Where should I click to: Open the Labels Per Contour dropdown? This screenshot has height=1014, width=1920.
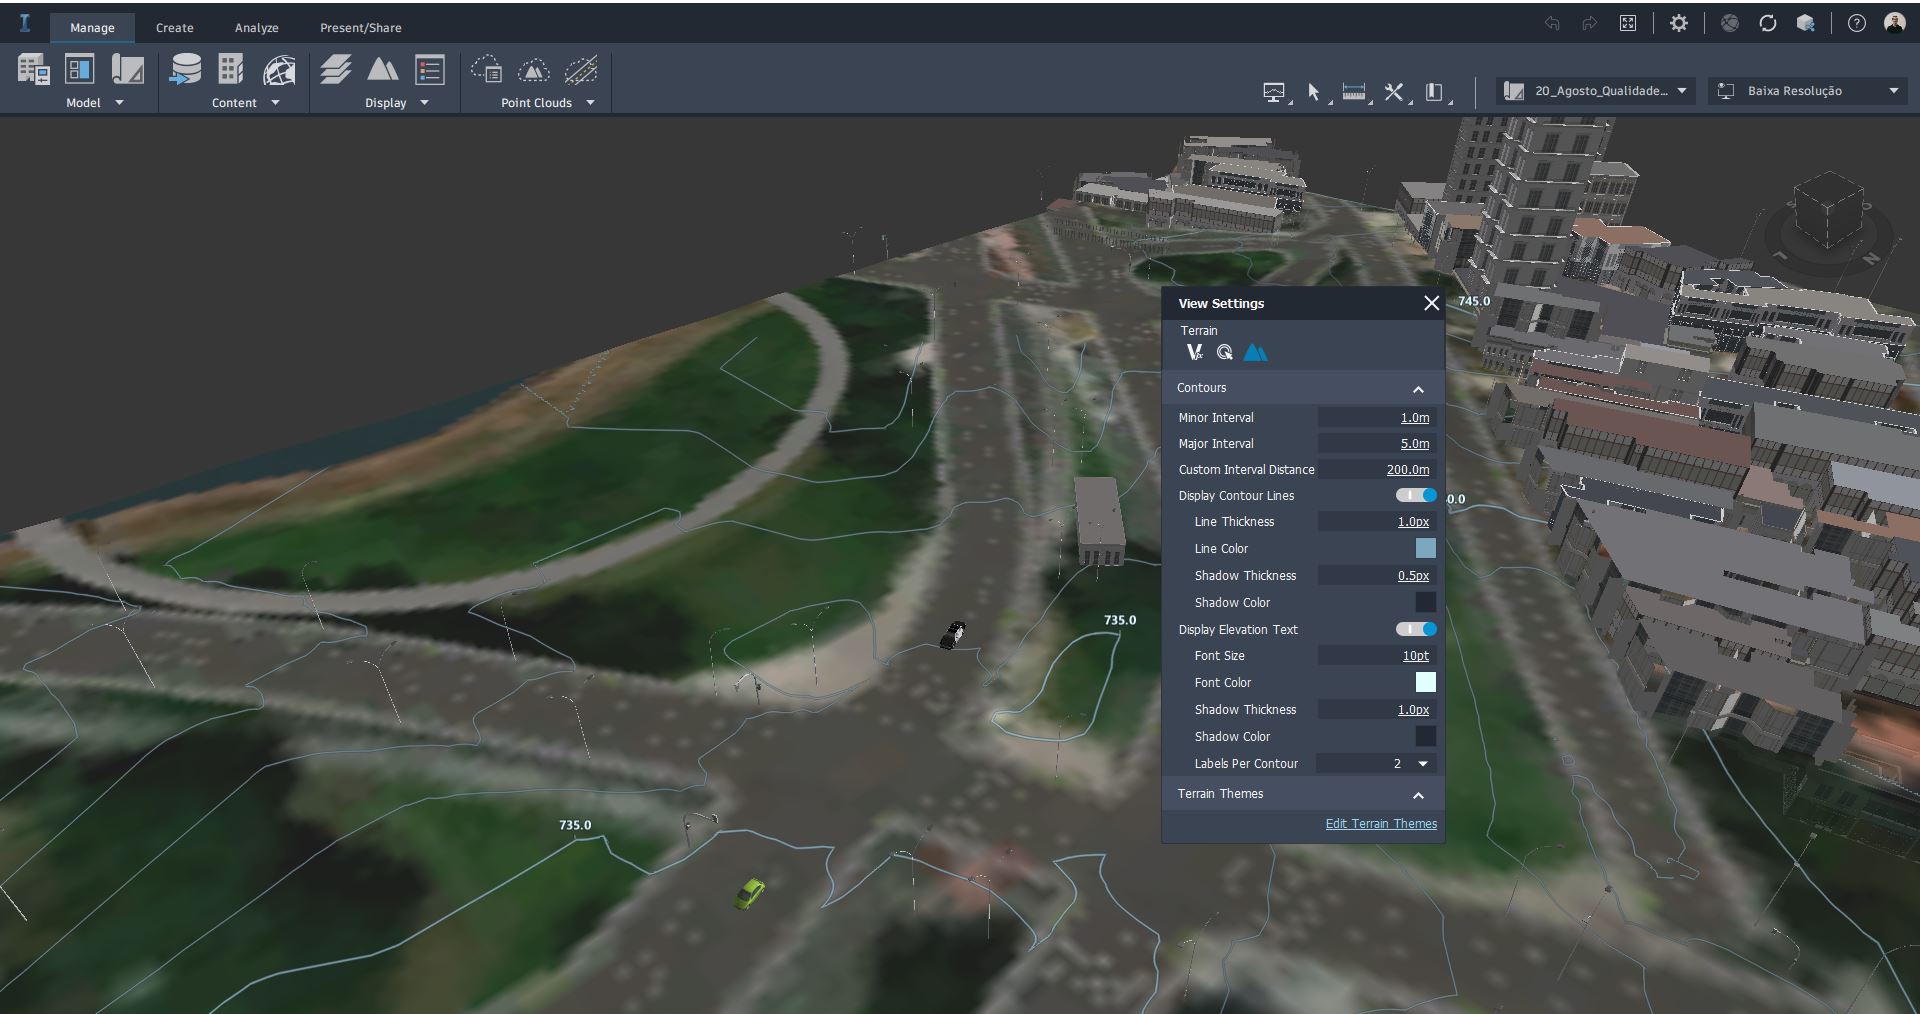click(x=1422, y=763)
